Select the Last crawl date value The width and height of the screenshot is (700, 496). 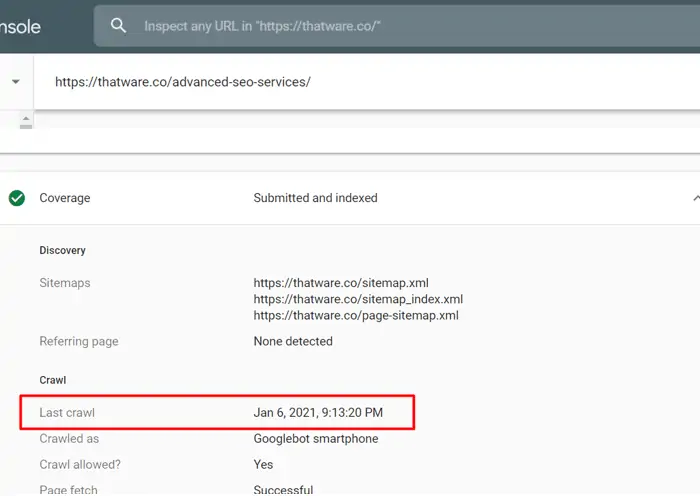(318, 412)
